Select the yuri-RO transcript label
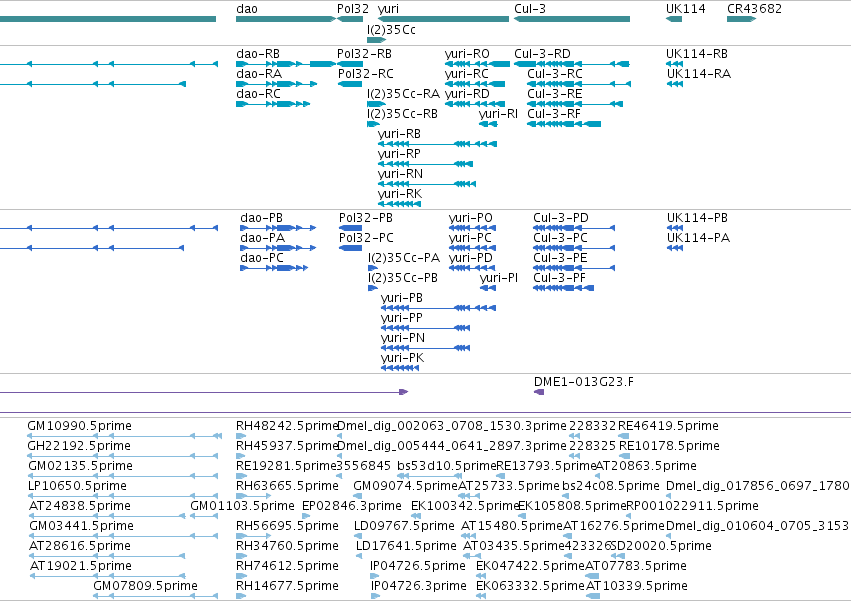This screenshot has height=601, width=851. click(467, 54)
